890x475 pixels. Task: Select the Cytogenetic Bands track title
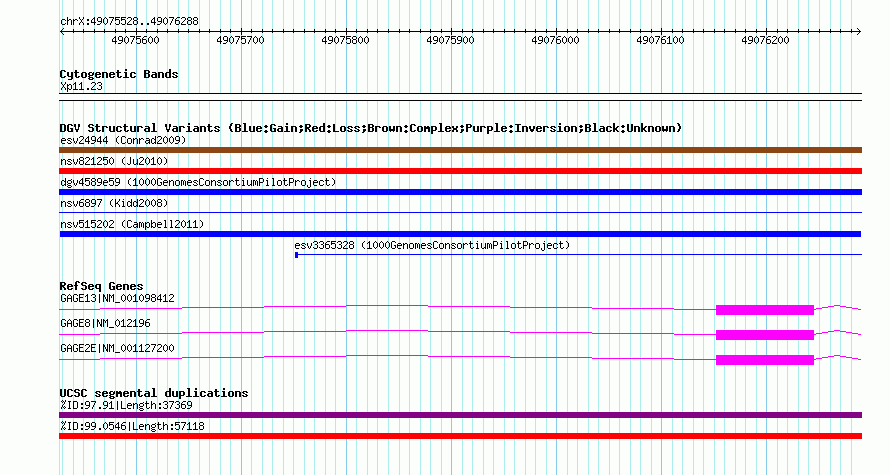tap(119, 74)
